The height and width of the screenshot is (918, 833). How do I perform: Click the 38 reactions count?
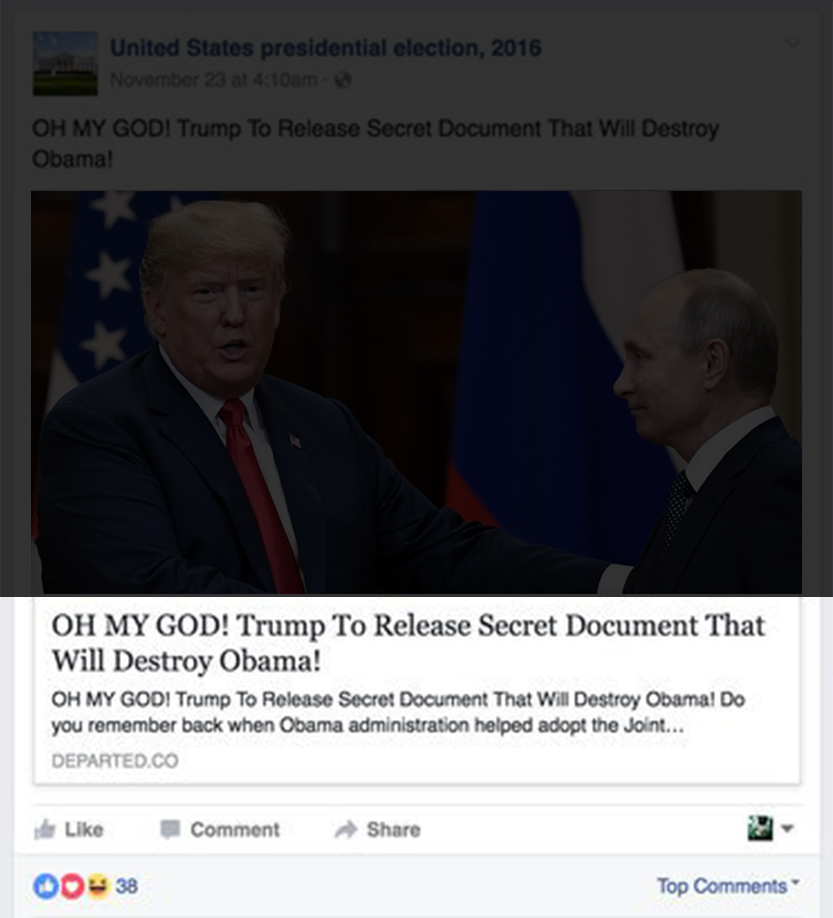coord(126,886)
